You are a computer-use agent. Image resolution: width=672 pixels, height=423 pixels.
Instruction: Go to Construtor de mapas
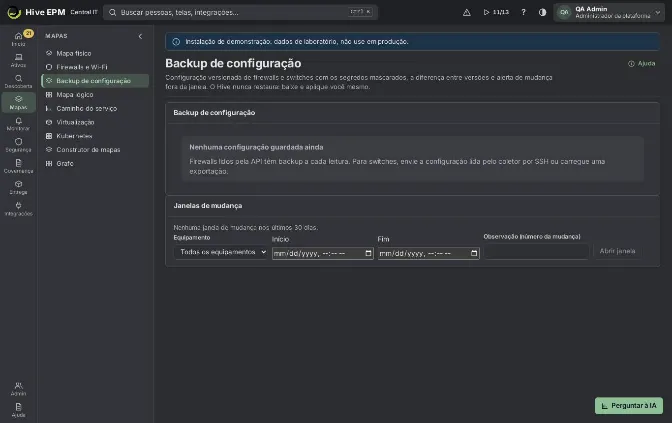95,150
